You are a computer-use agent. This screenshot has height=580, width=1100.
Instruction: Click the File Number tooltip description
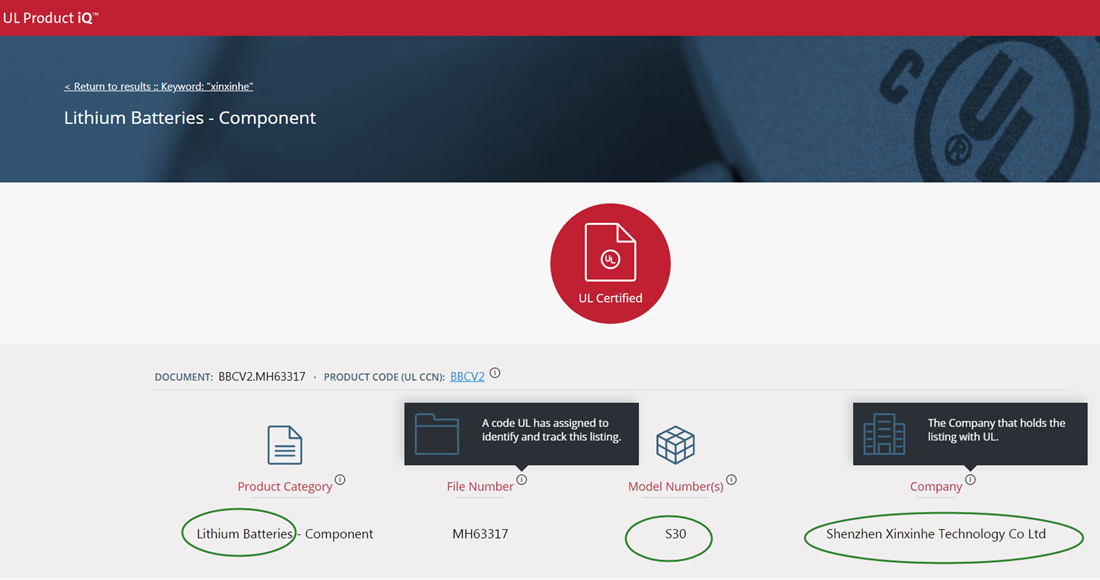551,430
